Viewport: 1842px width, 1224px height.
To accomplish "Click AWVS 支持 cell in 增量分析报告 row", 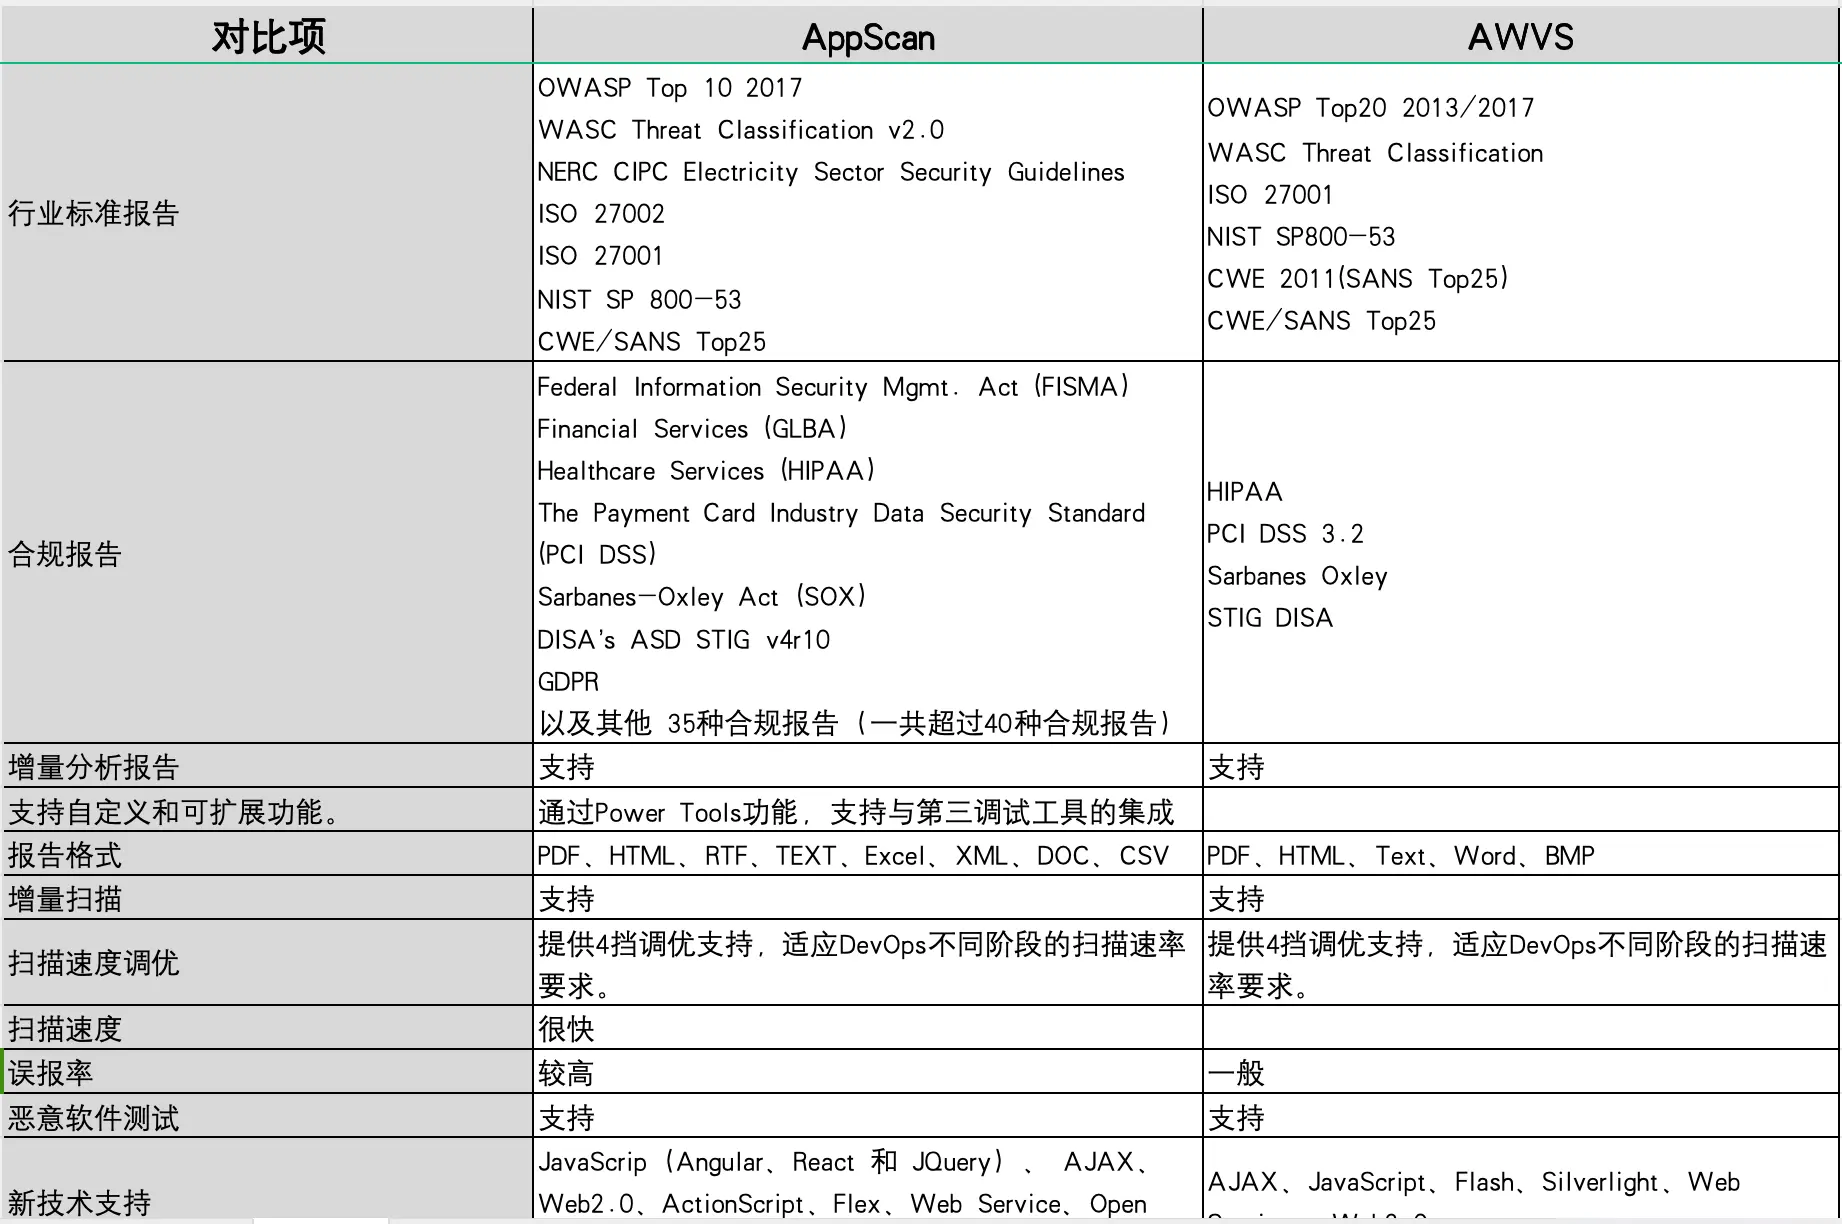I will [x=1521, y=767].
